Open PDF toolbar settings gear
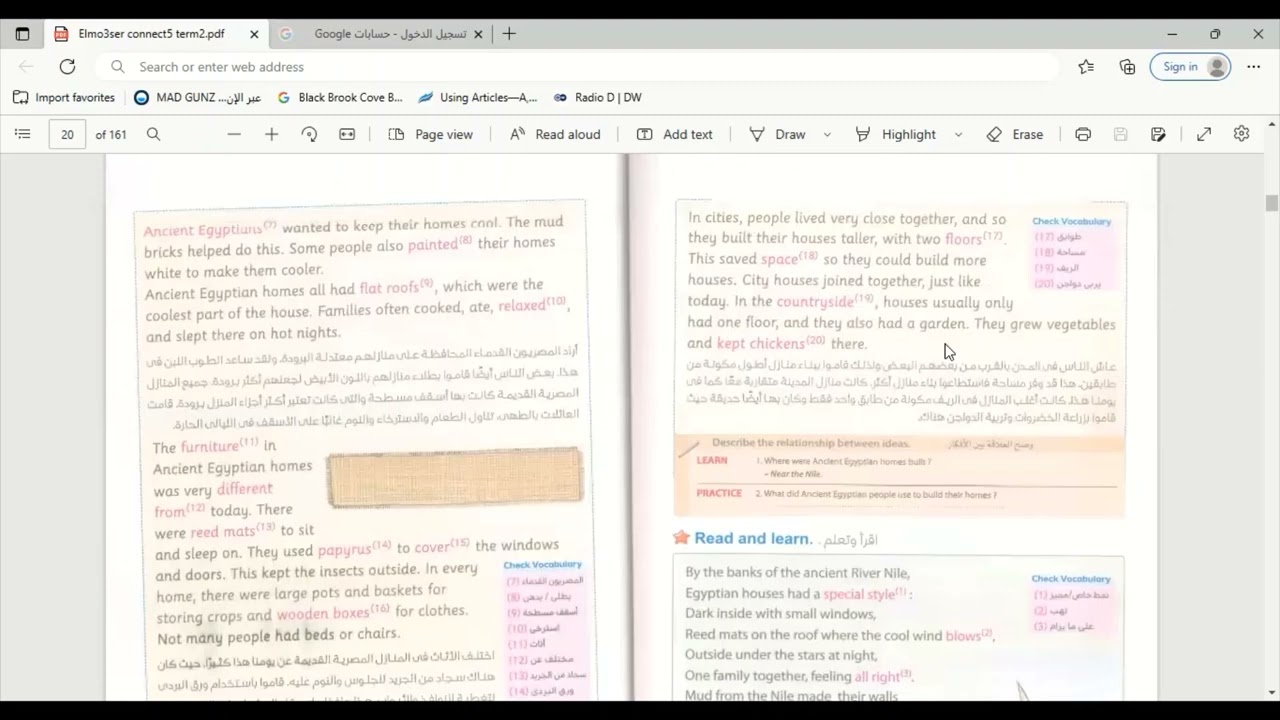This screenshot has height=720, width=1280. click(1241, 134)
